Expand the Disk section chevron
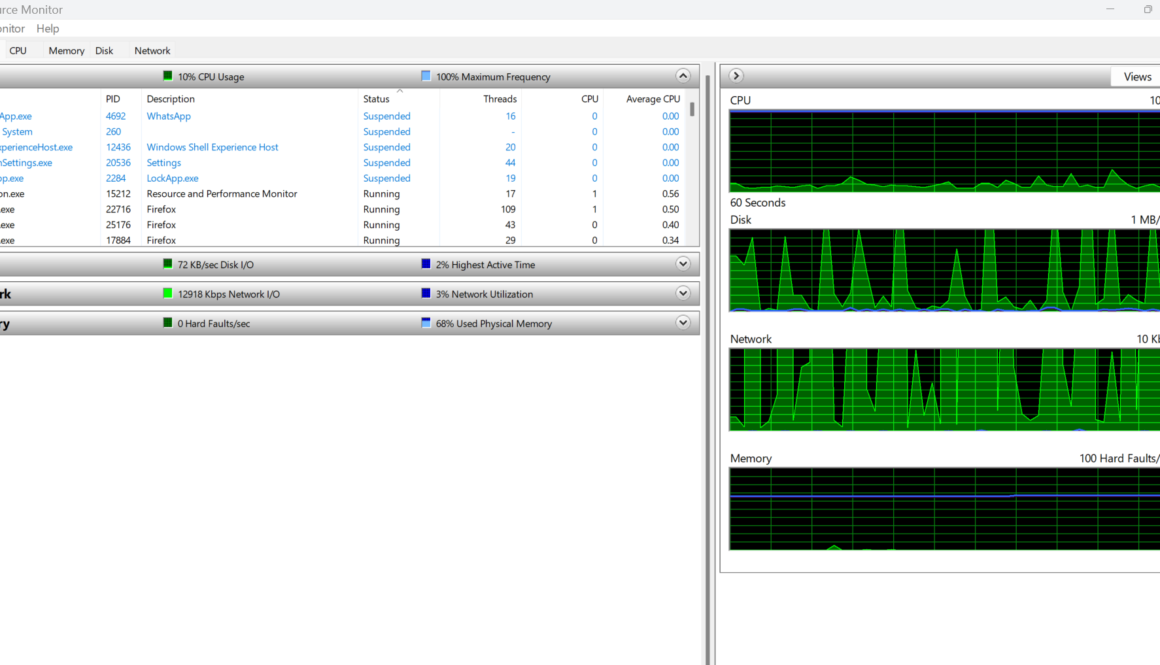The height and width of the screenshot is (665, 1160). [x=683, y=264]
